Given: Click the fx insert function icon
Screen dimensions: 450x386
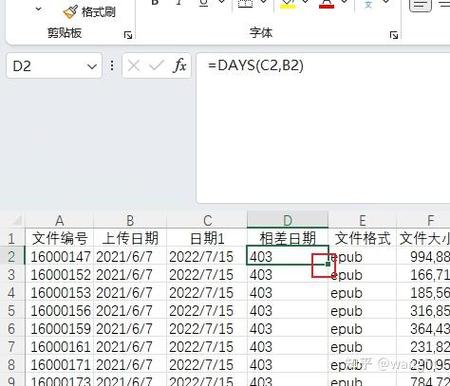Looking at the screenshot, I should (180, 65).
